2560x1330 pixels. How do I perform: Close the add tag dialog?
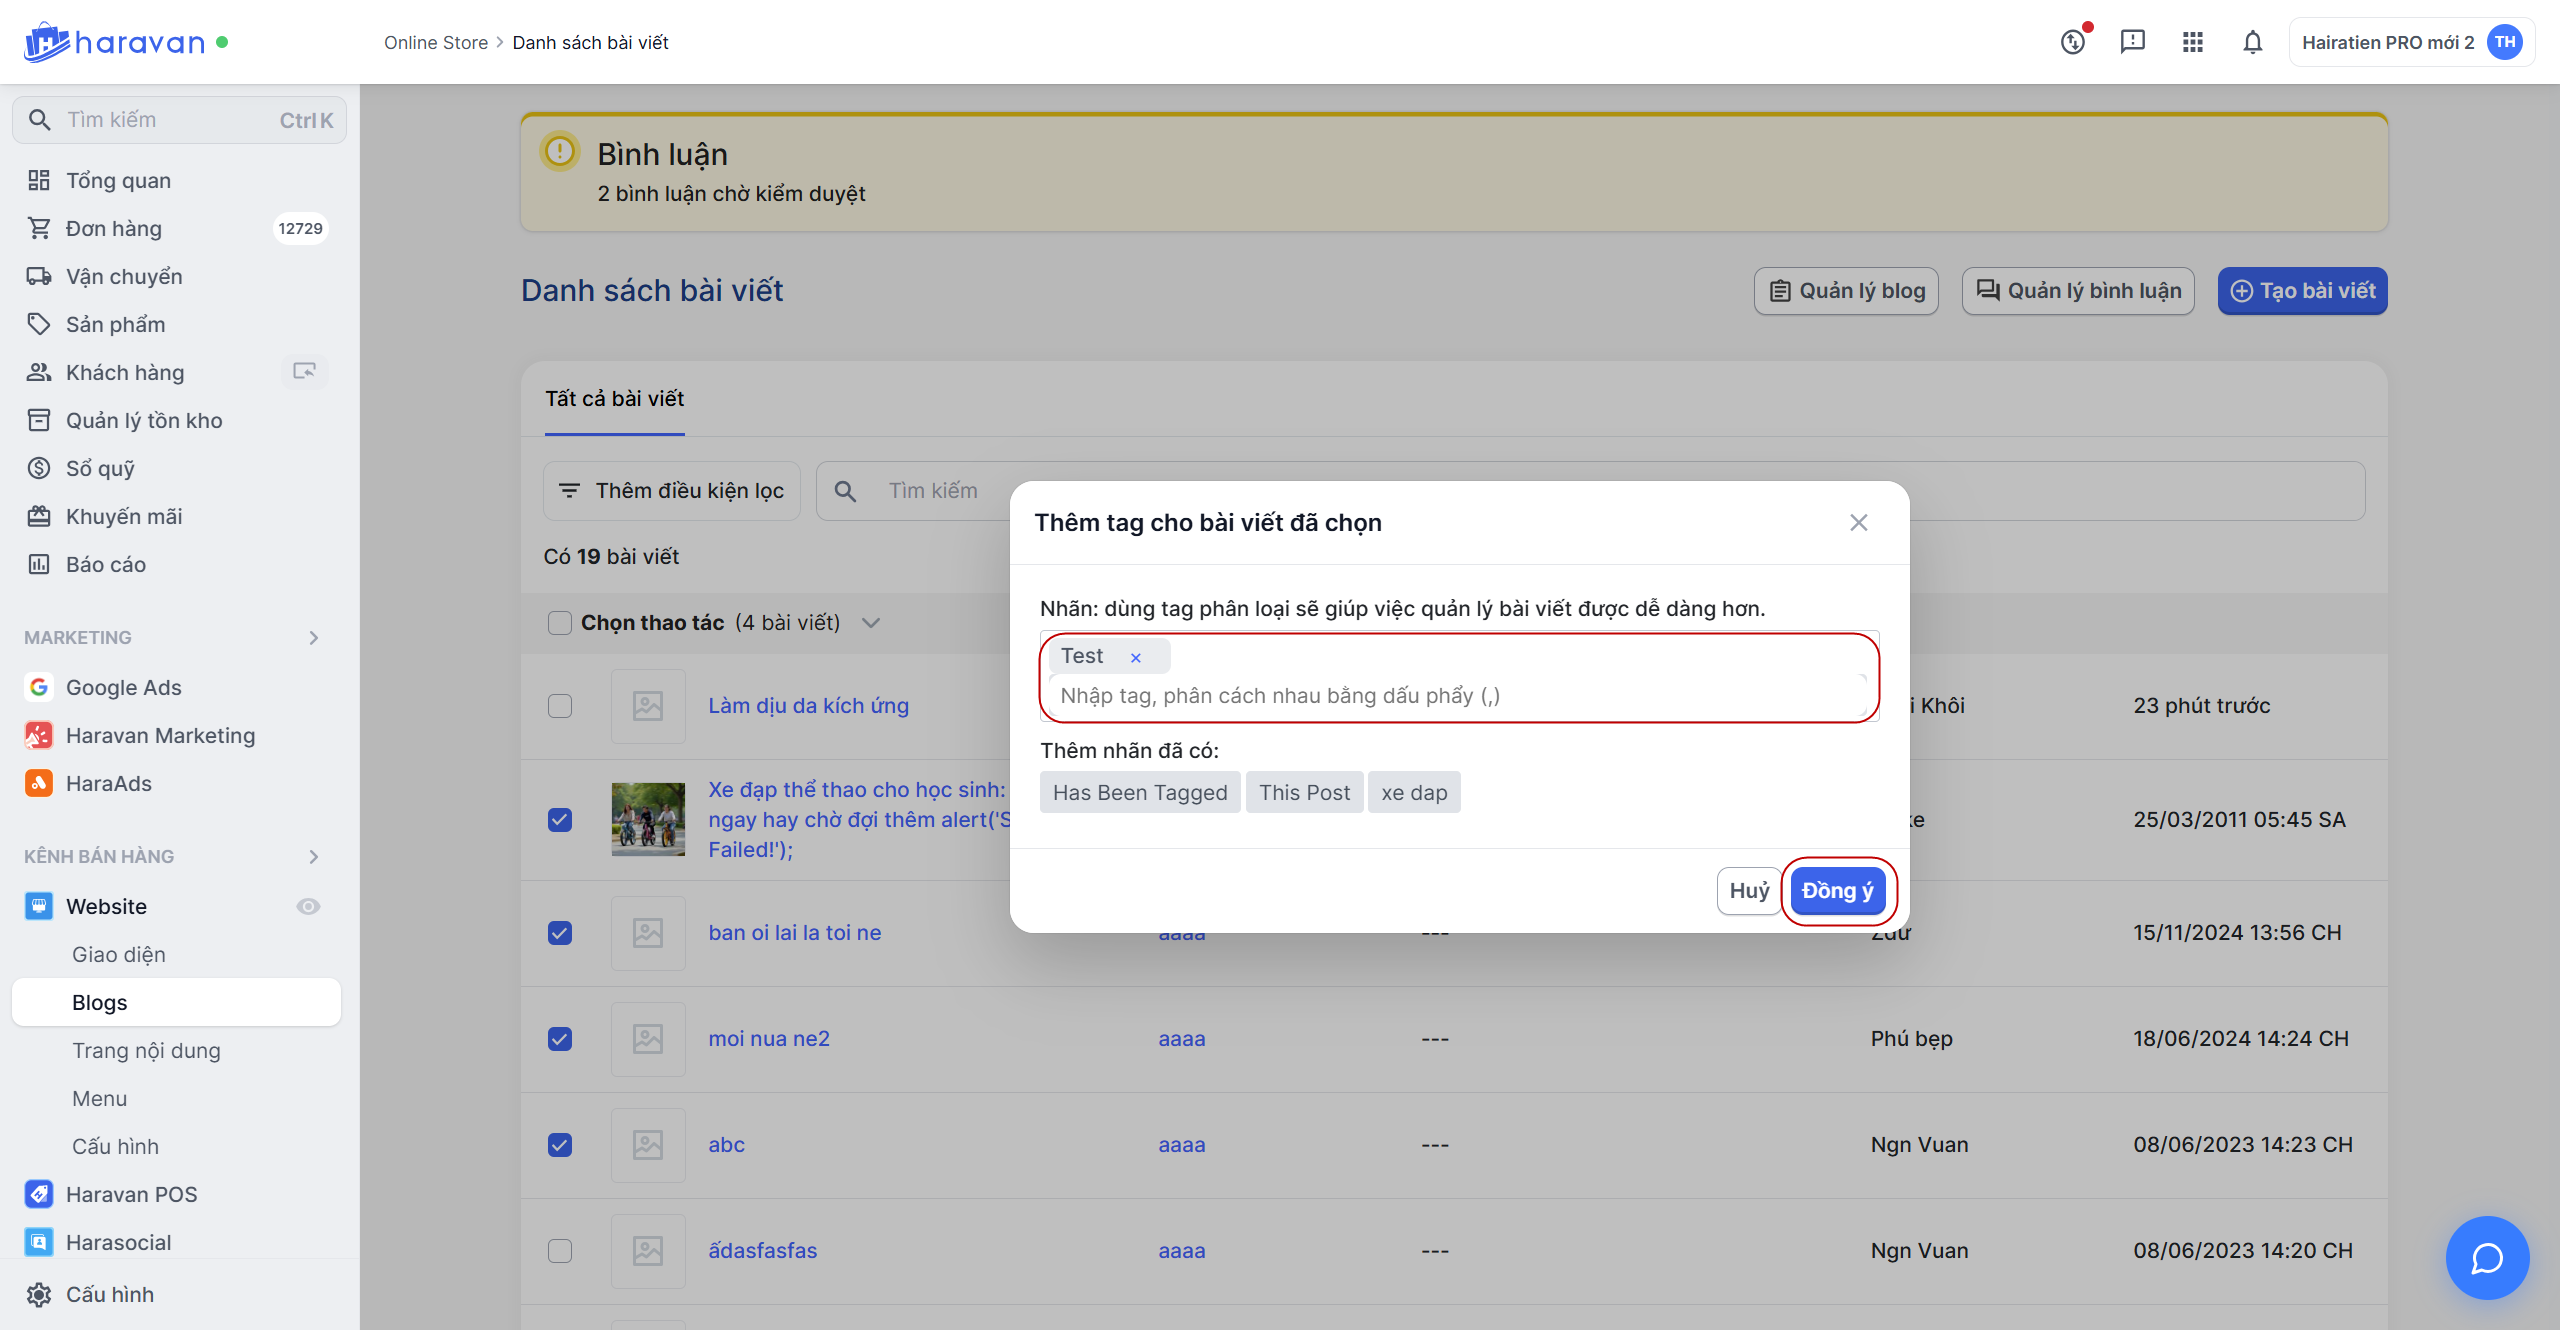[x=1858, y=523]
